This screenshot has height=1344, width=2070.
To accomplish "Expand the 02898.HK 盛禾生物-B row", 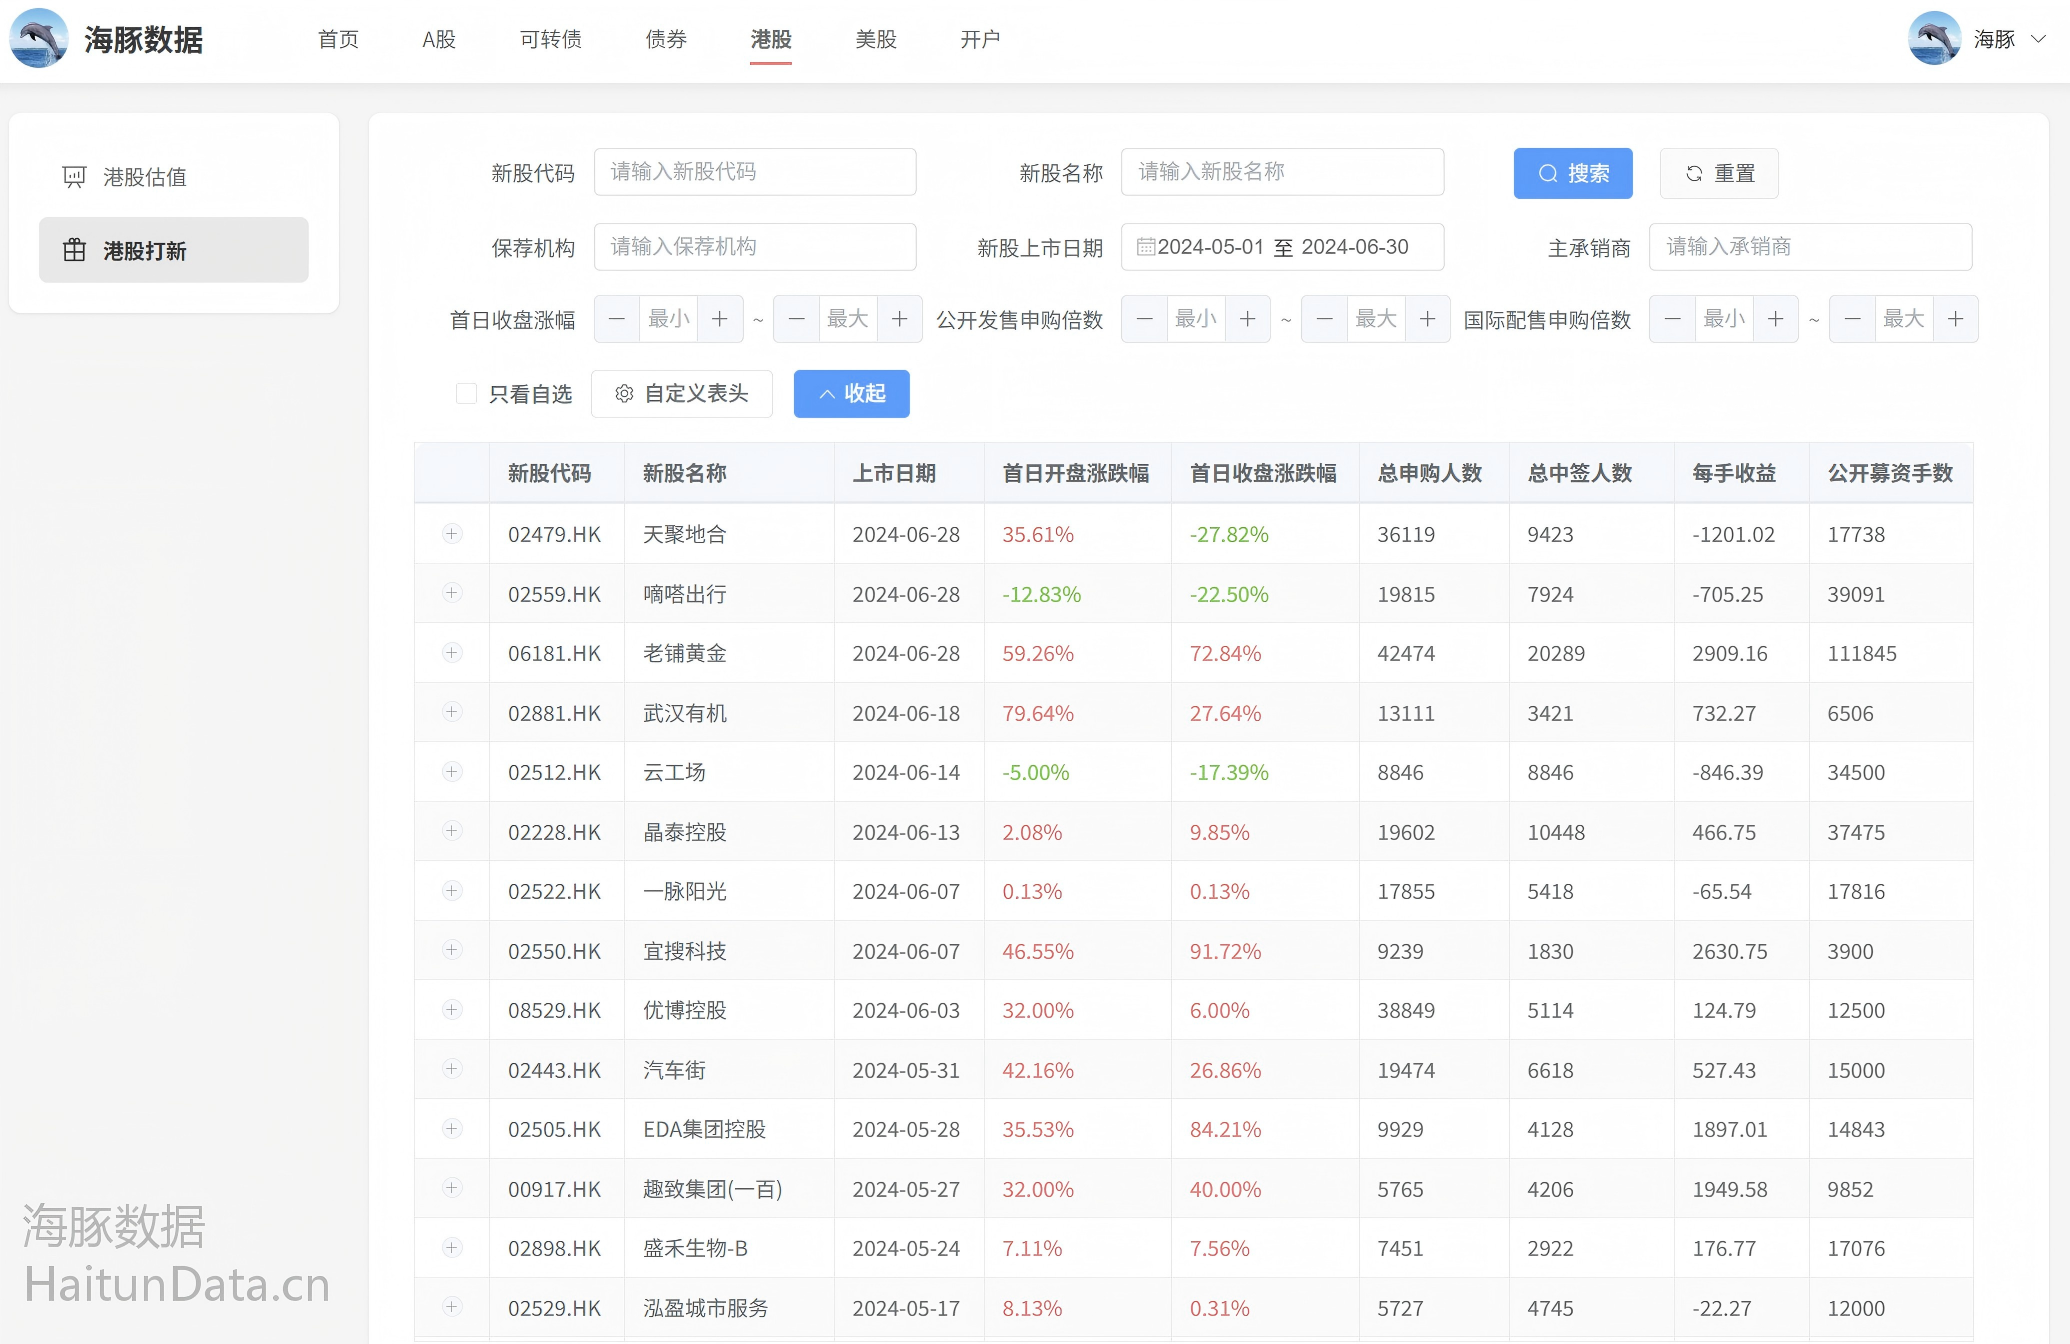I will 452,1248.
